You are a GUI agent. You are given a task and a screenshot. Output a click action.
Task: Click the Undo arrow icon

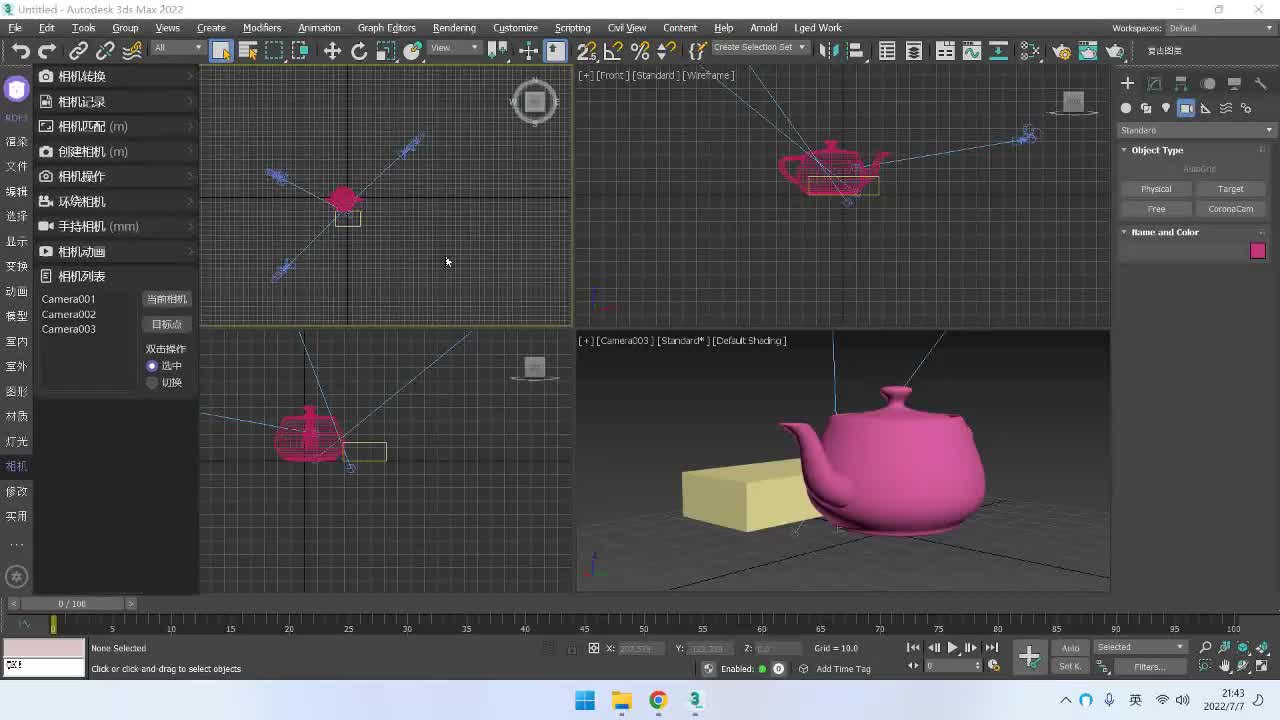(20, 51)
